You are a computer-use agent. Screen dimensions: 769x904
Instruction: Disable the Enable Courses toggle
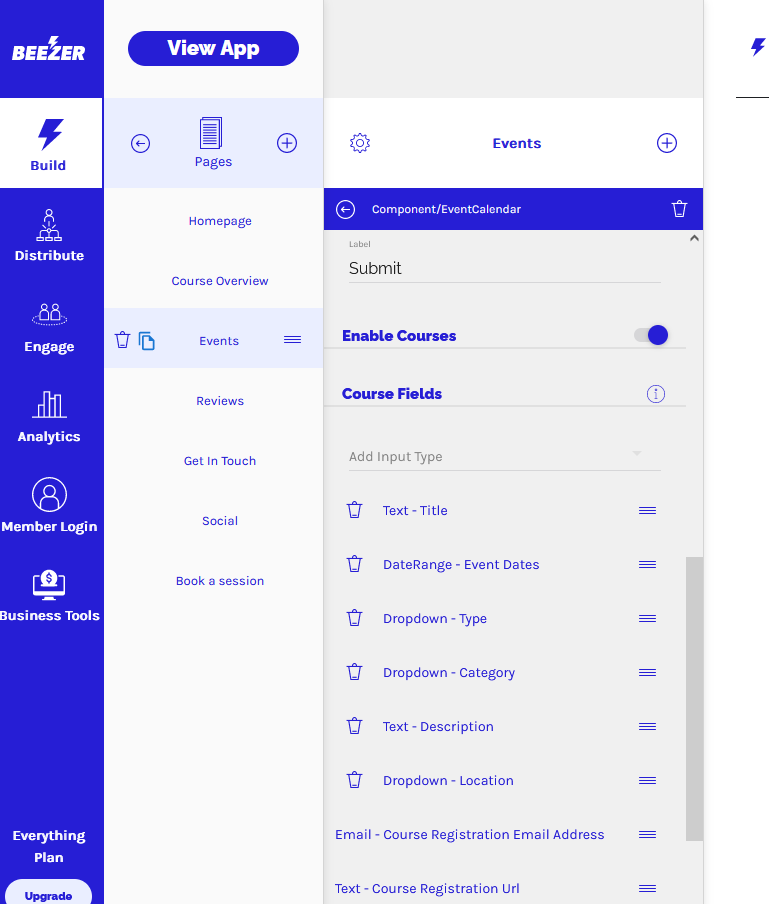pyautogui.click(x=652, y=336)
